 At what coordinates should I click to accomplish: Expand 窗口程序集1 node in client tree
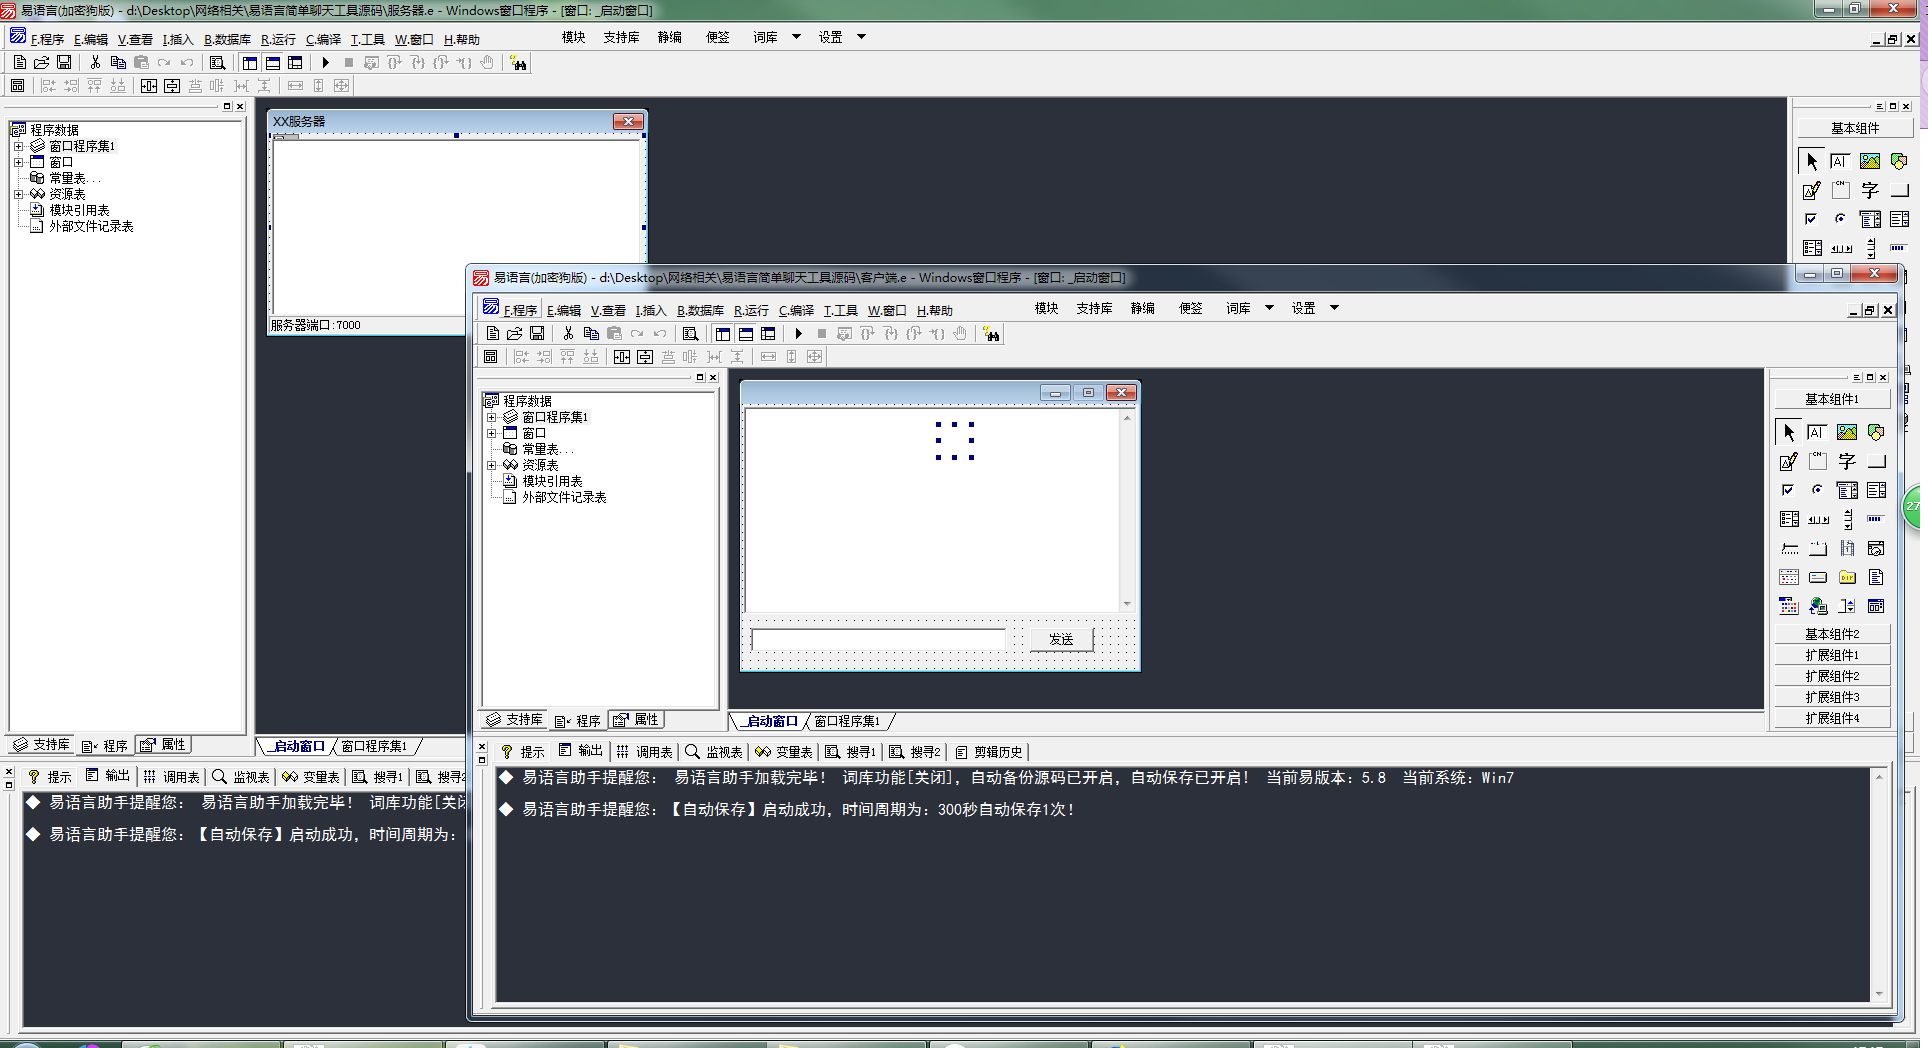point(491,417)
